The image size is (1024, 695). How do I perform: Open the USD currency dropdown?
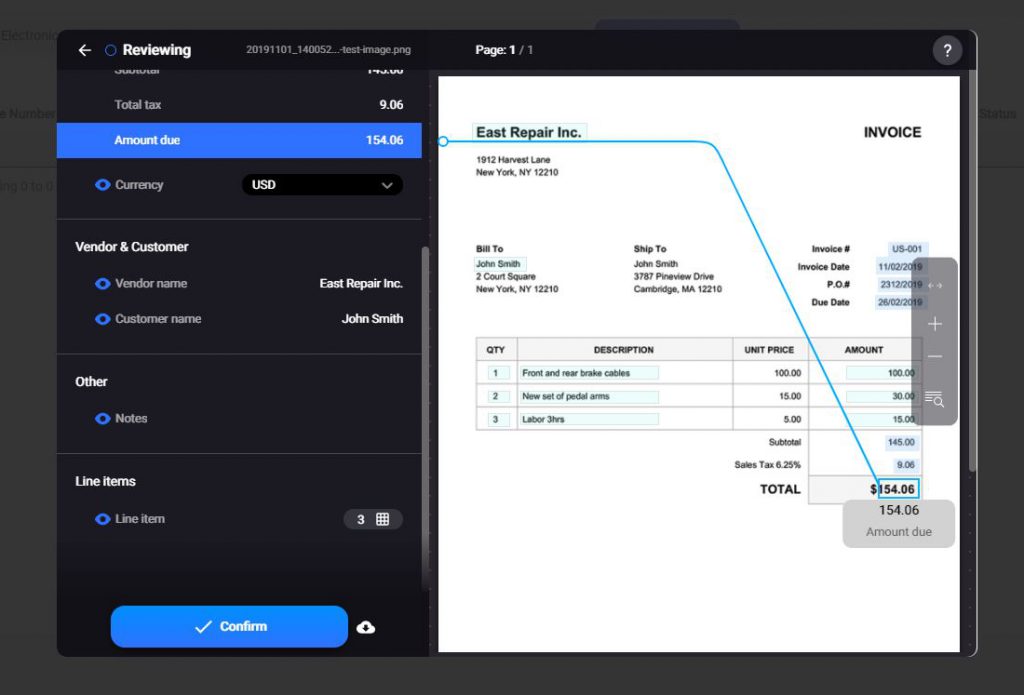pos(322,185)
